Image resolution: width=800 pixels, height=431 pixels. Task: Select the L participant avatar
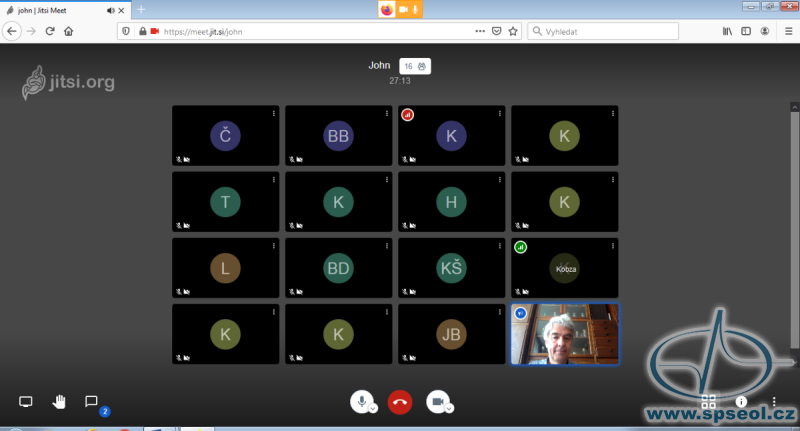[225, 268]
